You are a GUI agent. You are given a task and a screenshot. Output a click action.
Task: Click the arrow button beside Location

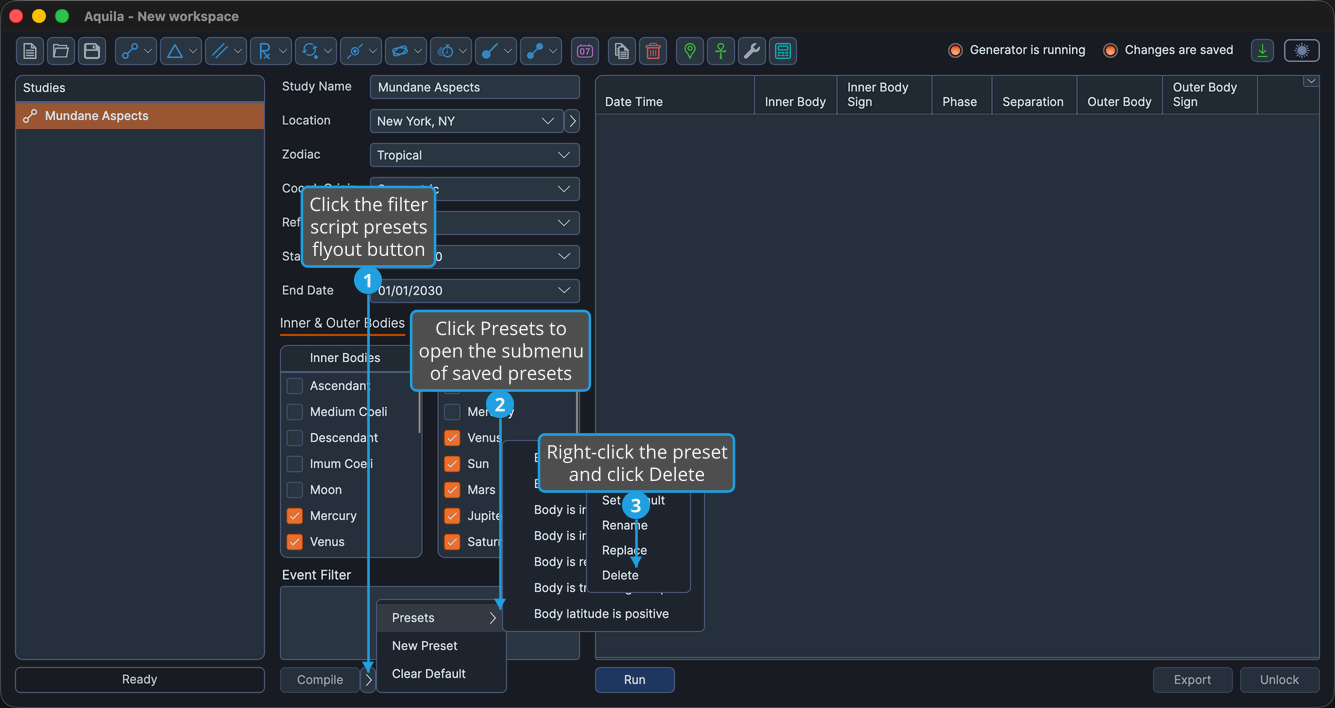[x=572, y=121]
